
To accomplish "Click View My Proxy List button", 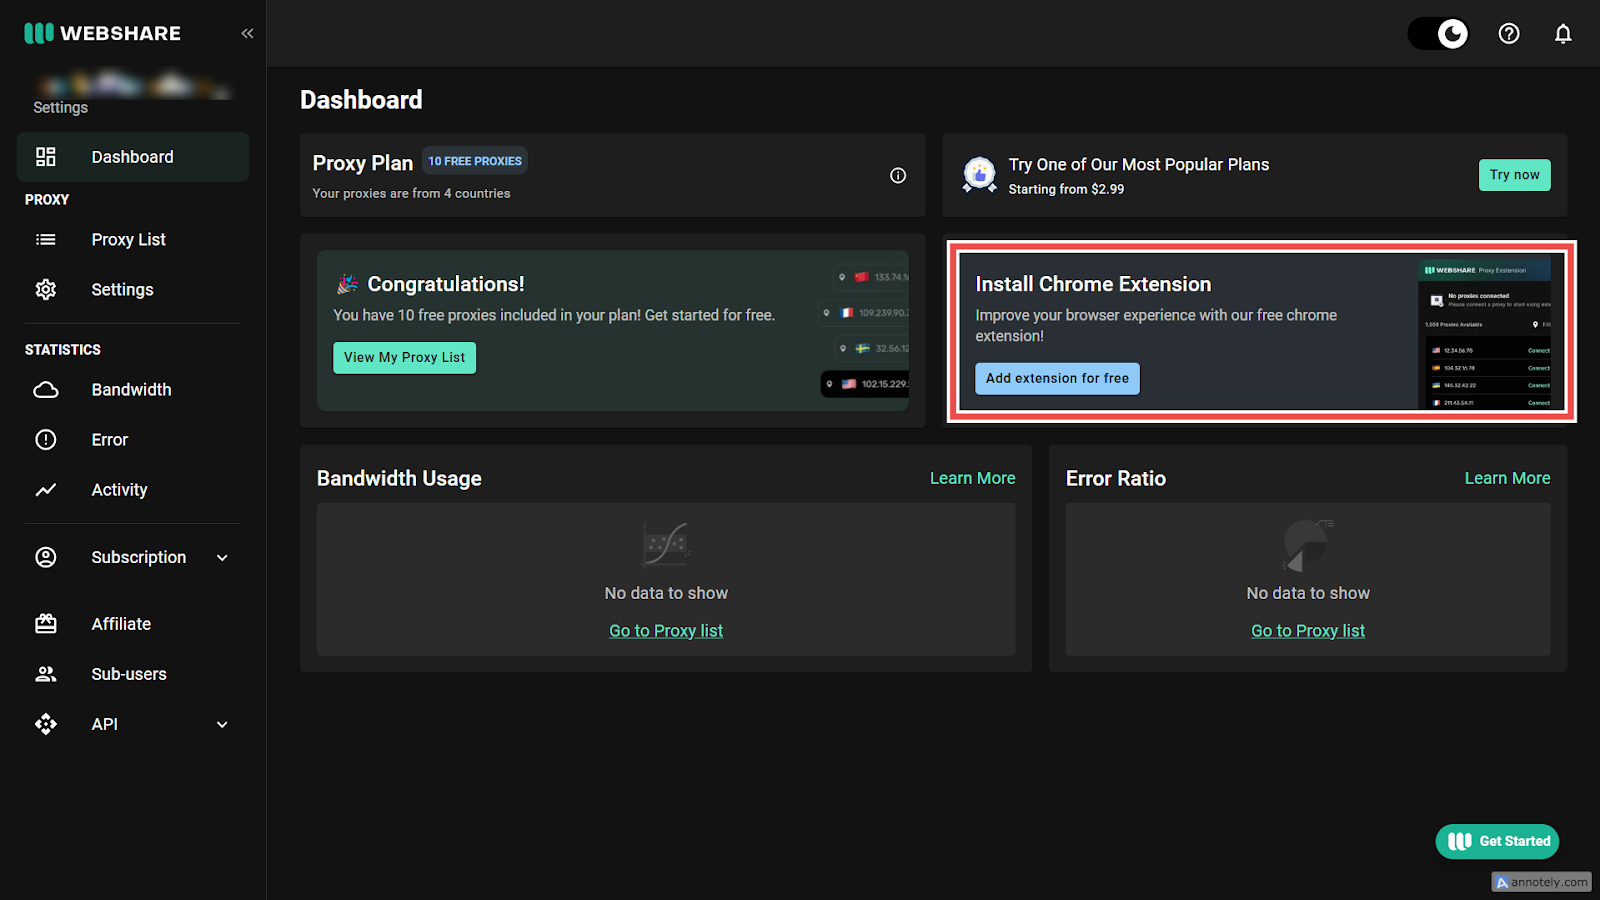I will 404,358.
